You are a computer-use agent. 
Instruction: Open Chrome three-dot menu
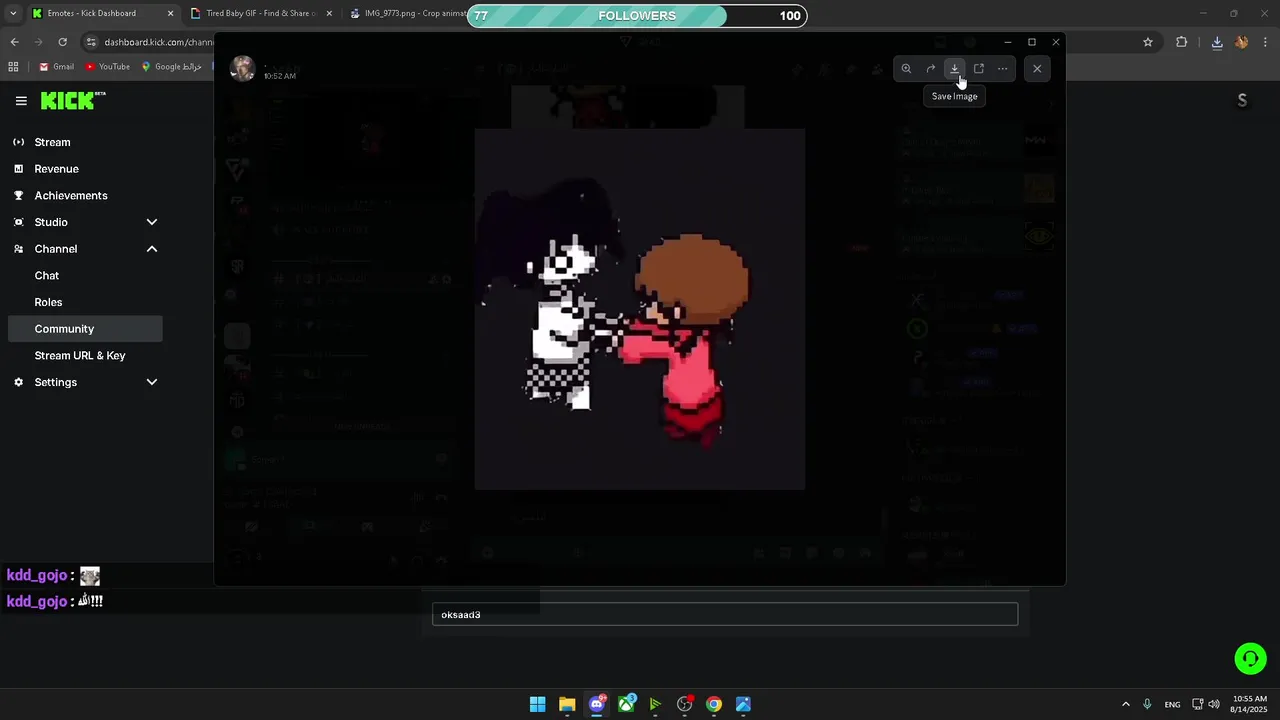click(x=1266, y=42)
